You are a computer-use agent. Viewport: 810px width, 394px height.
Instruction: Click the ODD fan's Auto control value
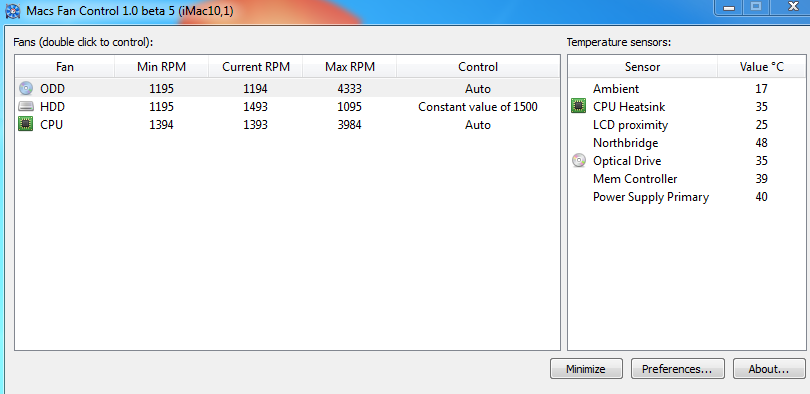tap(478, 89)
